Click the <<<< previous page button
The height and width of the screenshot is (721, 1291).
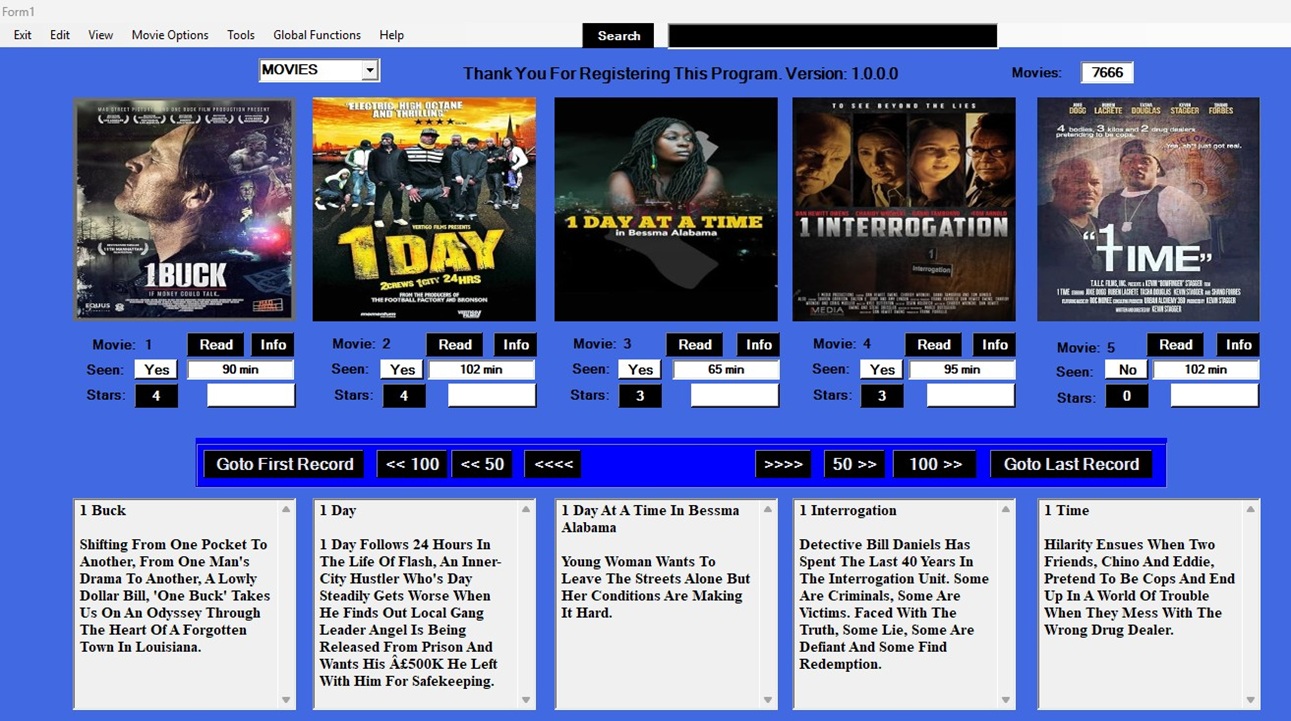(x=552, y=464)
